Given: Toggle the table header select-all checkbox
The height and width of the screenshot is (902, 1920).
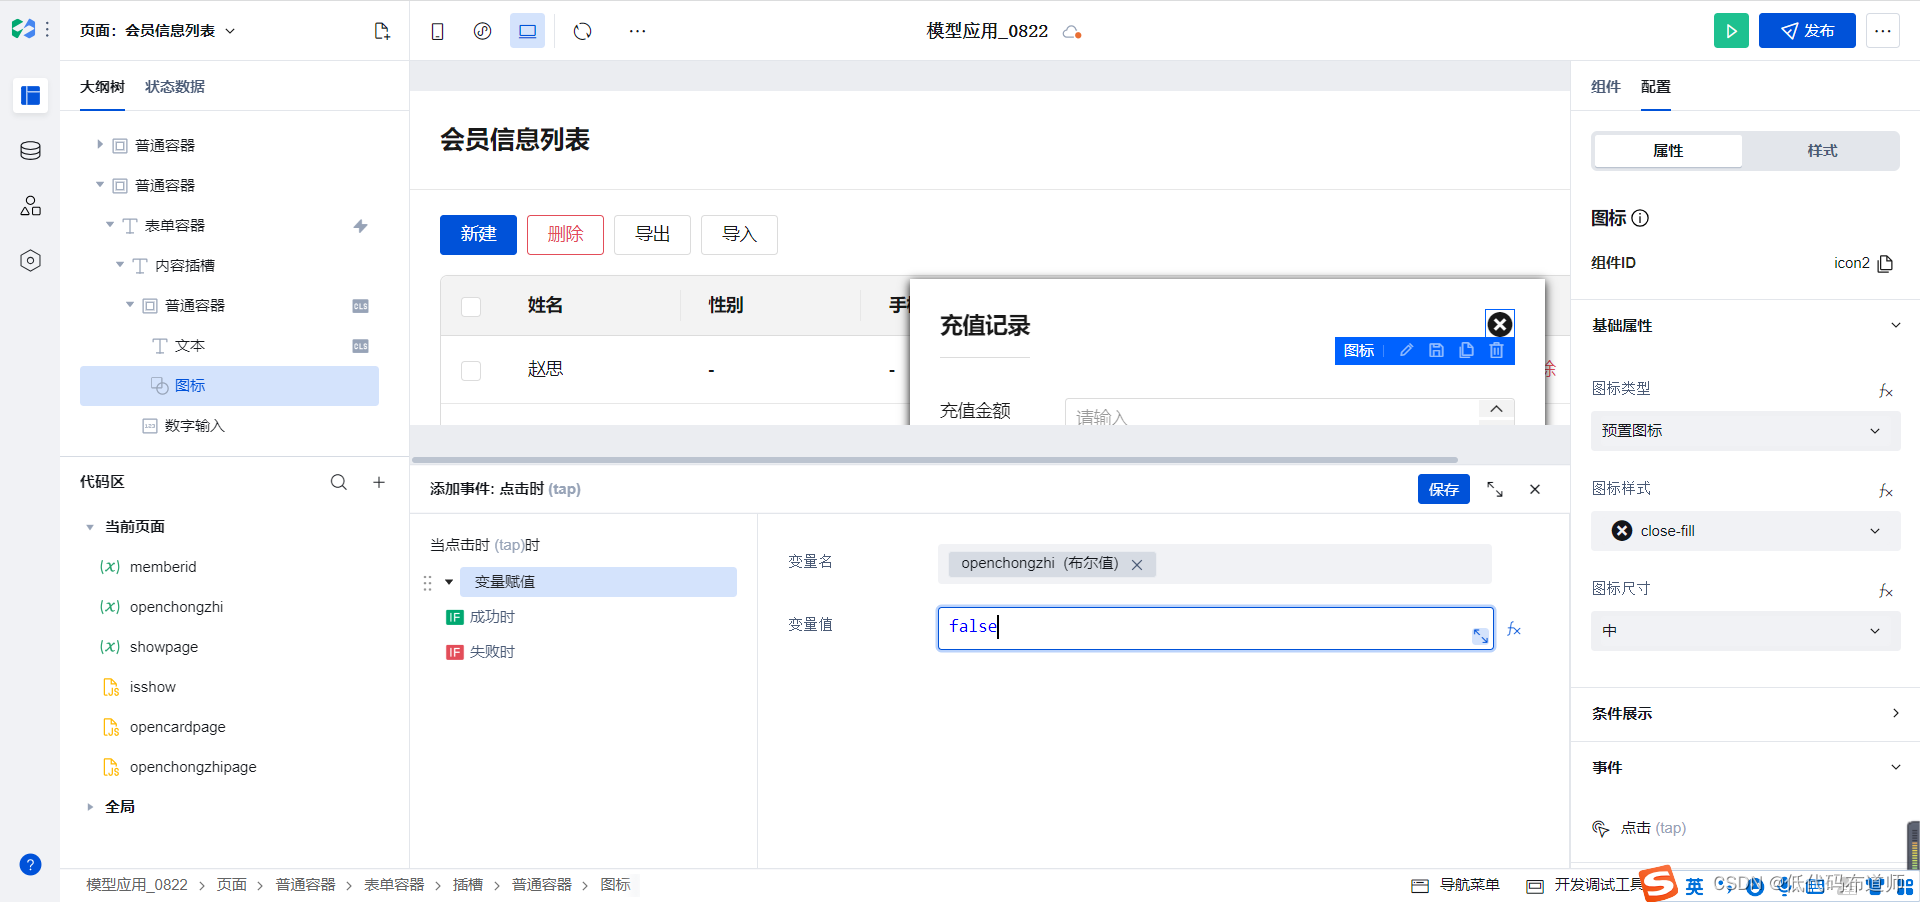Looking at the screenshot, I should point(471,306).
